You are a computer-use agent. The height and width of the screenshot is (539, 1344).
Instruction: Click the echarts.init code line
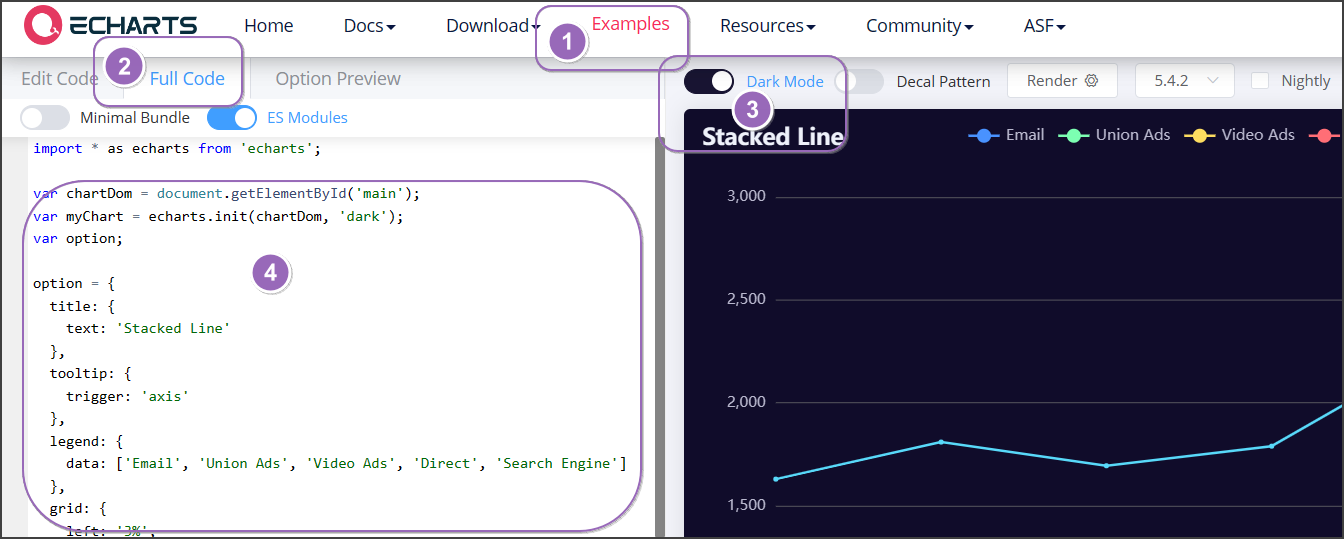pos(218,216)
